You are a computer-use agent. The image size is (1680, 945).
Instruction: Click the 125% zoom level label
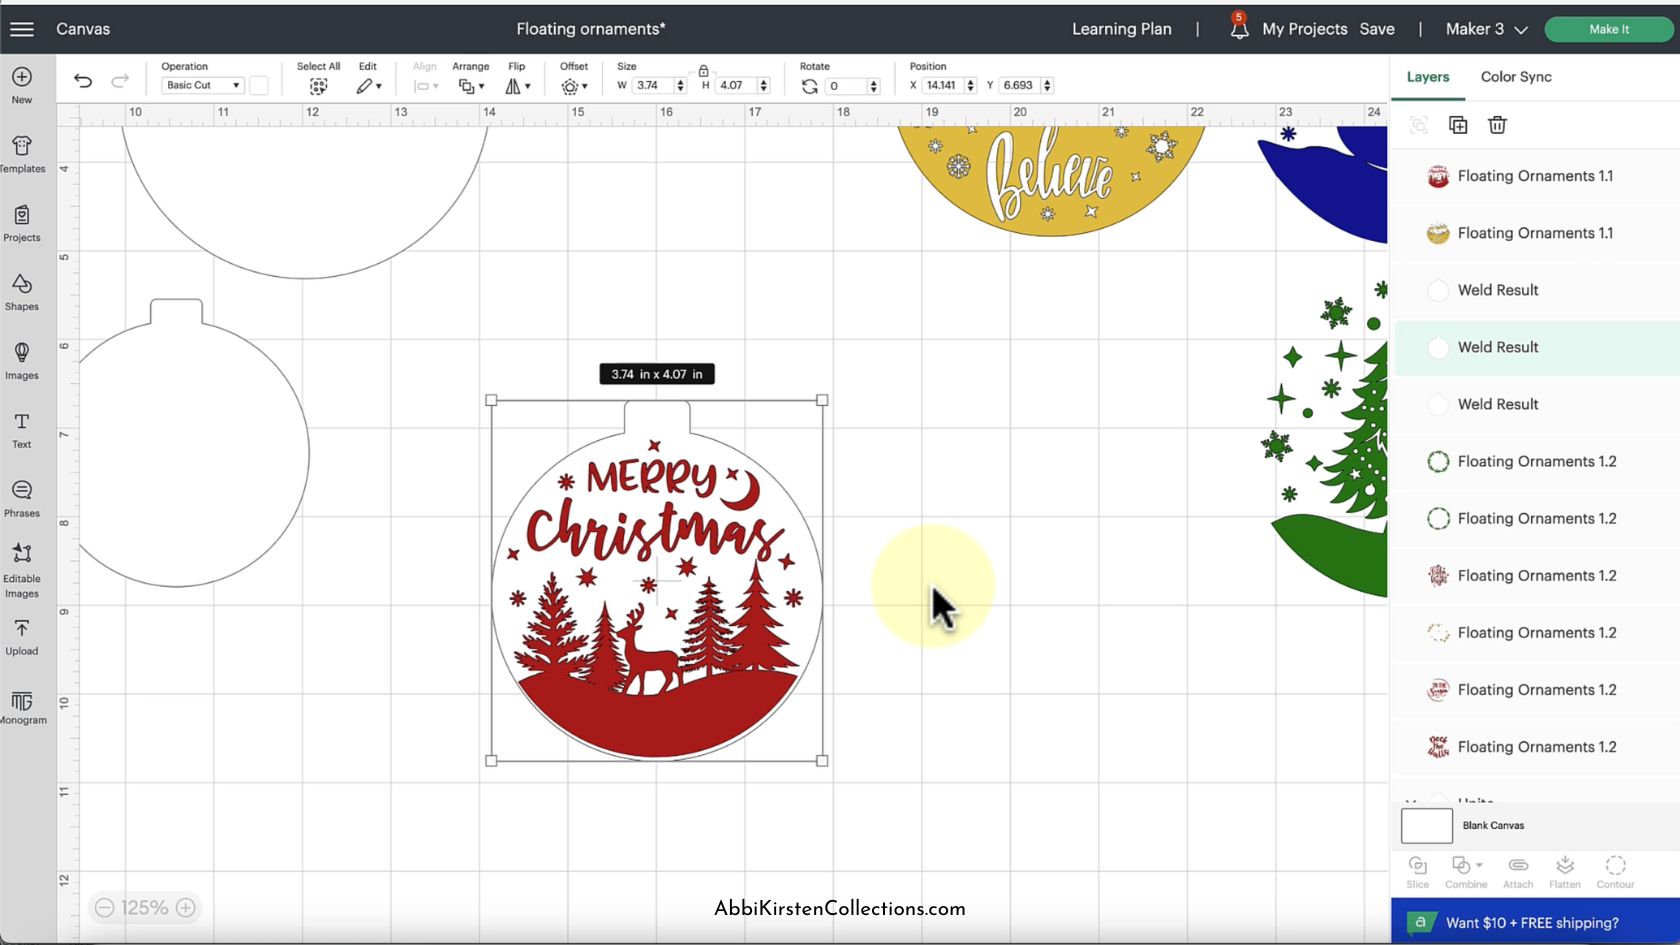tap(145, 908)
